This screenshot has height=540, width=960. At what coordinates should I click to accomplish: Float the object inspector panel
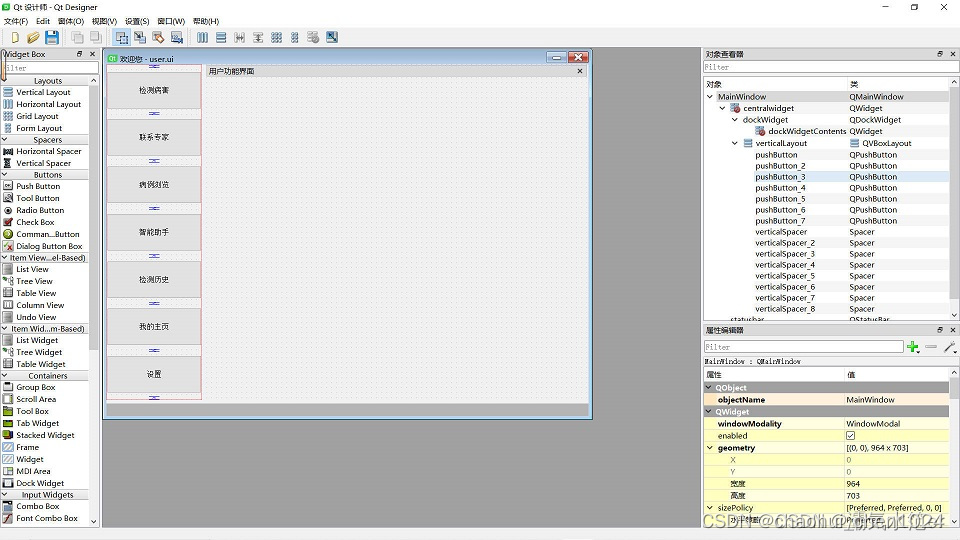click(x=940, y=54)
